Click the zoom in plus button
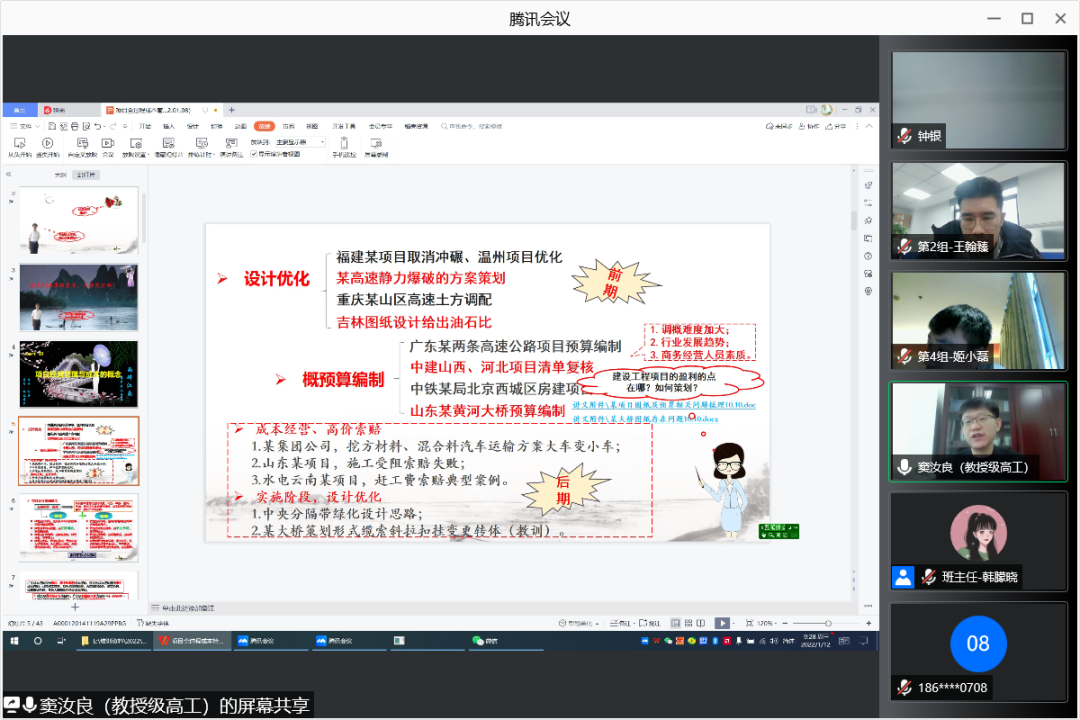 pos(869,623)
